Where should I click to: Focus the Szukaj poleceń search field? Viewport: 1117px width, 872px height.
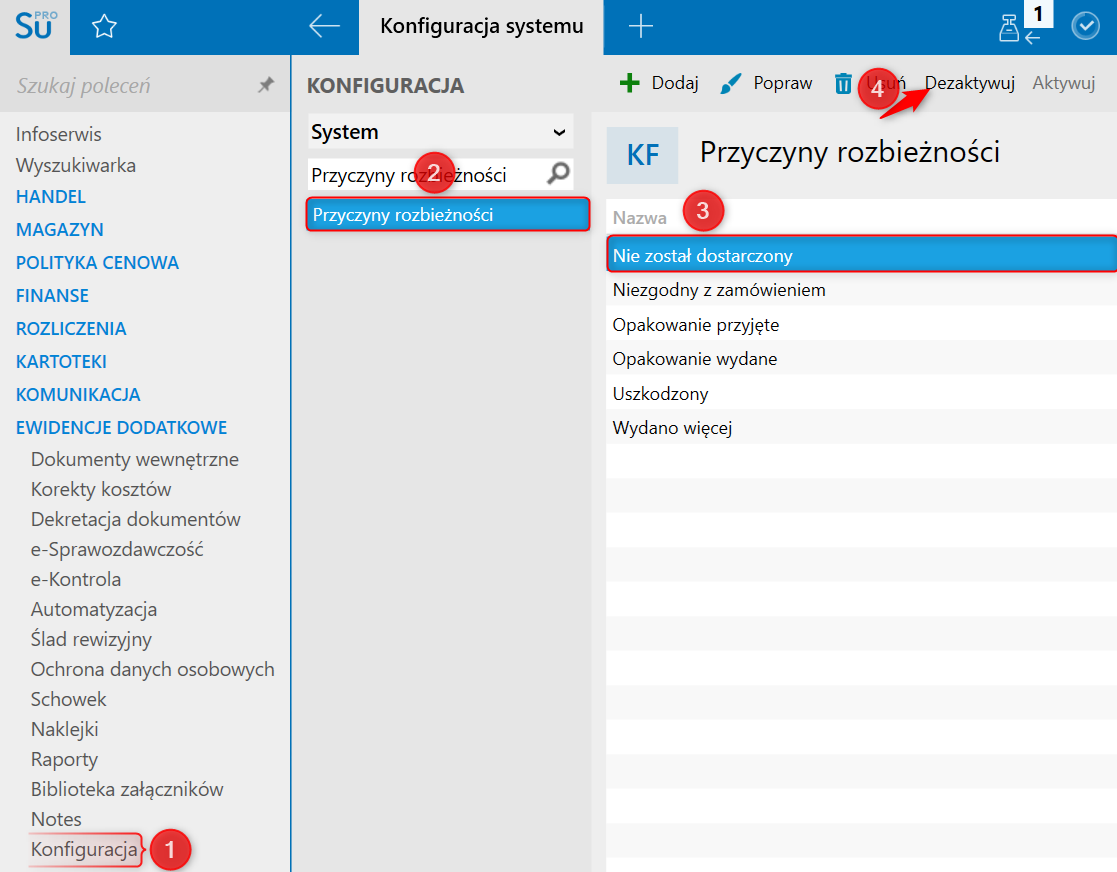coord(132,86)
